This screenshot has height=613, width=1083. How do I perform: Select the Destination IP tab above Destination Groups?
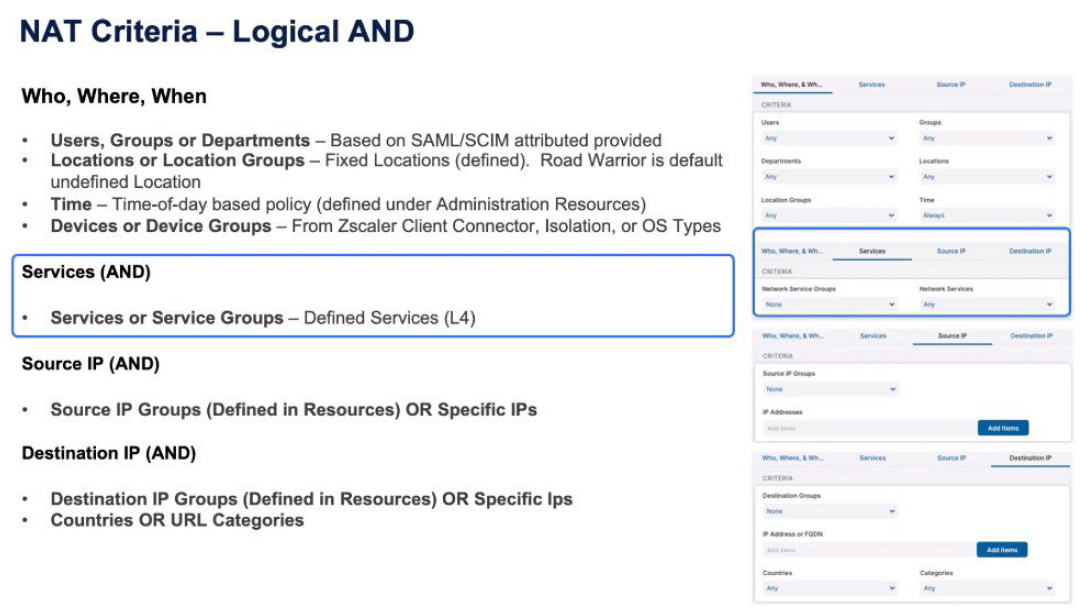pyautogui.click(x=1029, y=458)
